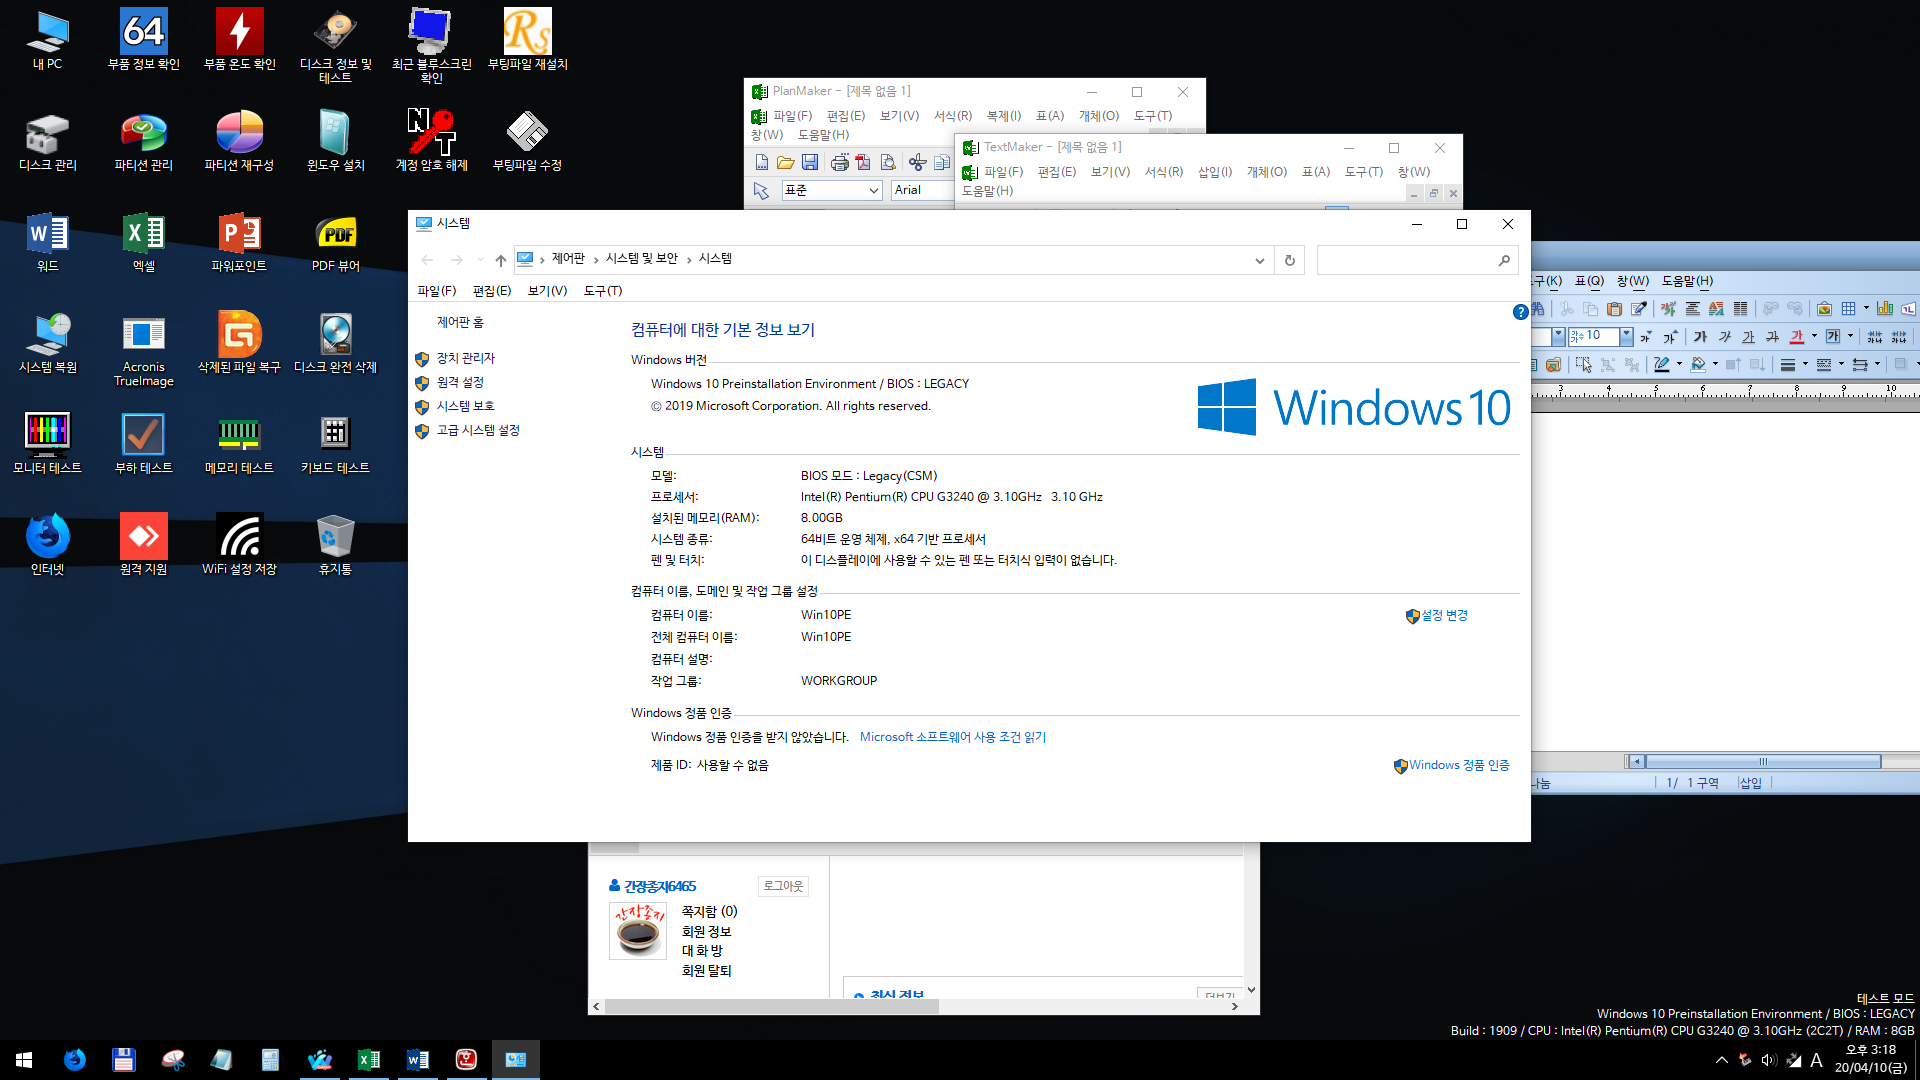The height and width of the screenshot is (1080, 1920).
Task: Open 도구(T) menu in System window
Action: 603,291
